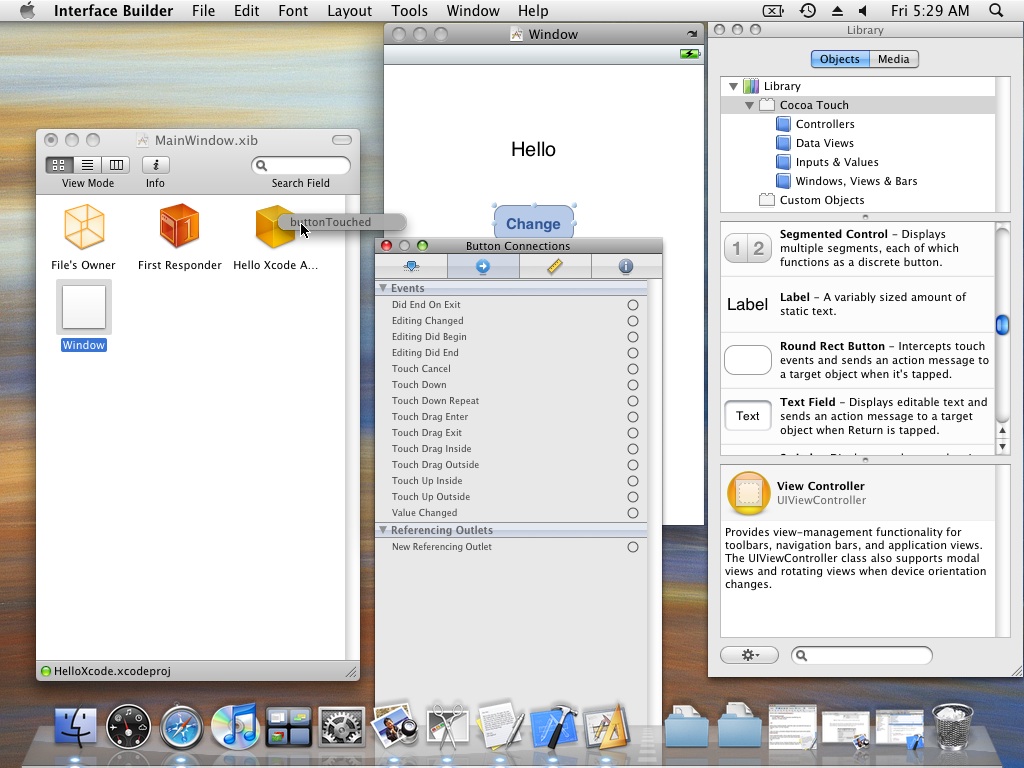The width and height of the screenshot is (1024, 768).
Task: Select the Round Rect Button library icon
Action: pyautogui.click(x=748, y=360)
